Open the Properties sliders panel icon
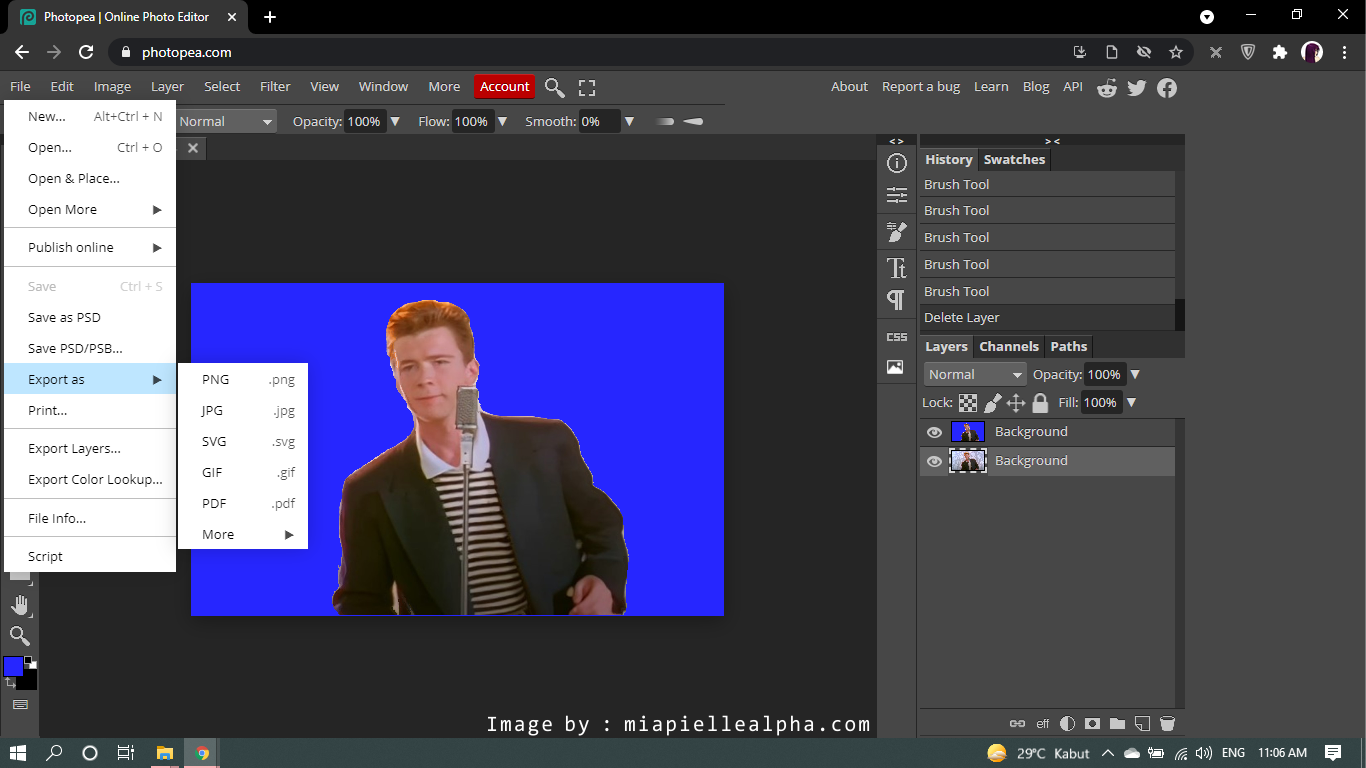The image size is (1366, 768). (x=897, y=196)
